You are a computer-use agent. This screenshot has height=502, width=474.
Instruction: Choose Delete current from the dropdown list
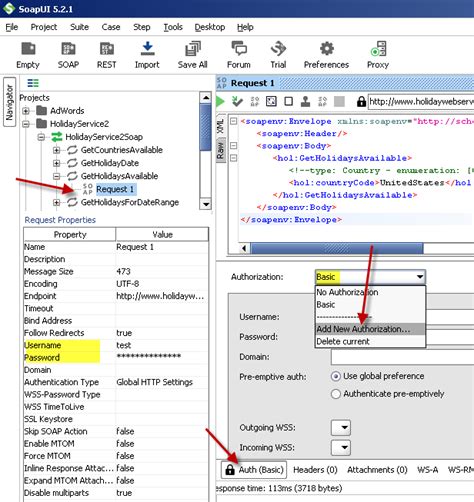370,341
